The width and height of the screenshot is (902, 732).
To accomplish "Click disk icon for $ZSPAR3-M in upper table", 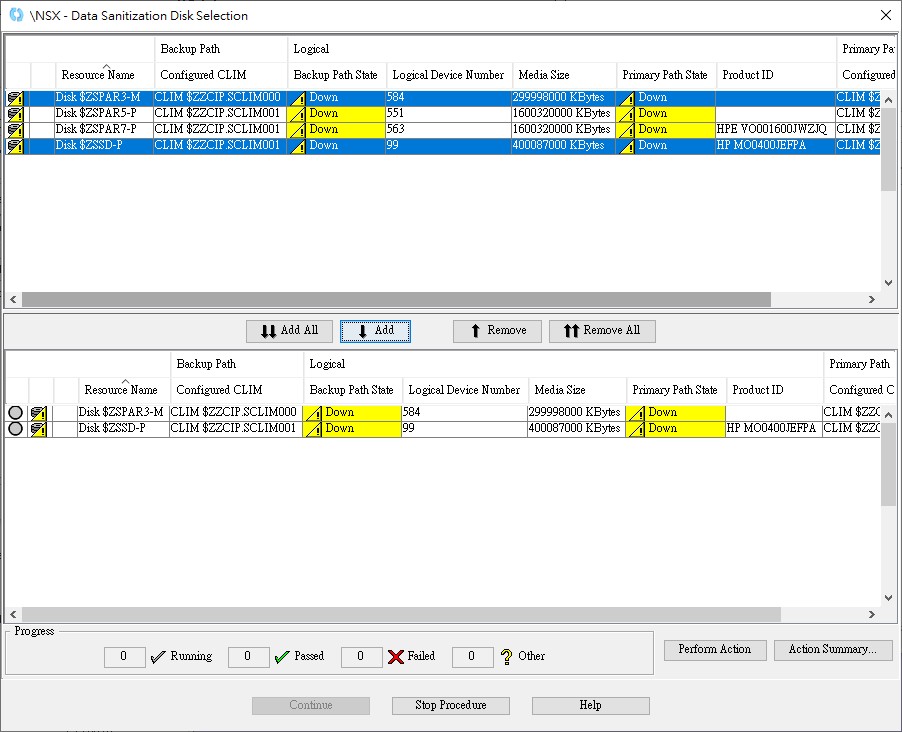I will click(x=16, y=98).
